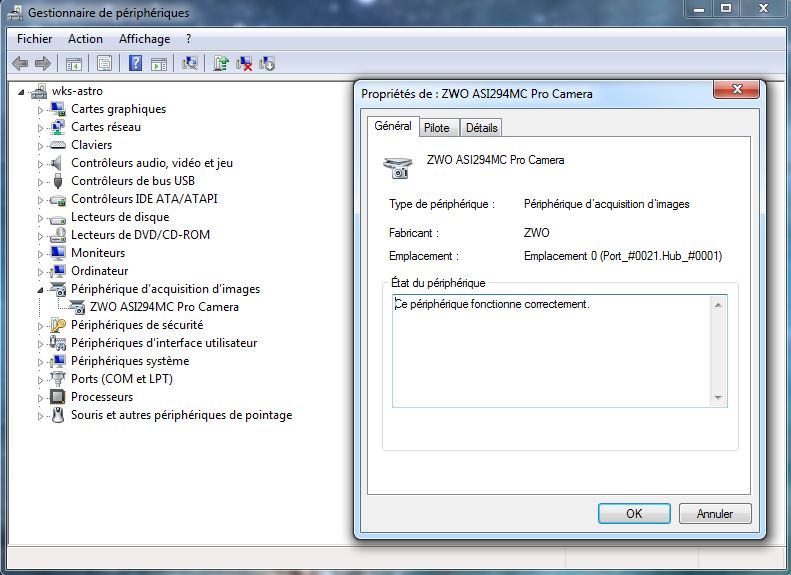The height and width of the screenshot is (575, 791).
Task: Select wks-astro computer icon
Action: (39, 91)
